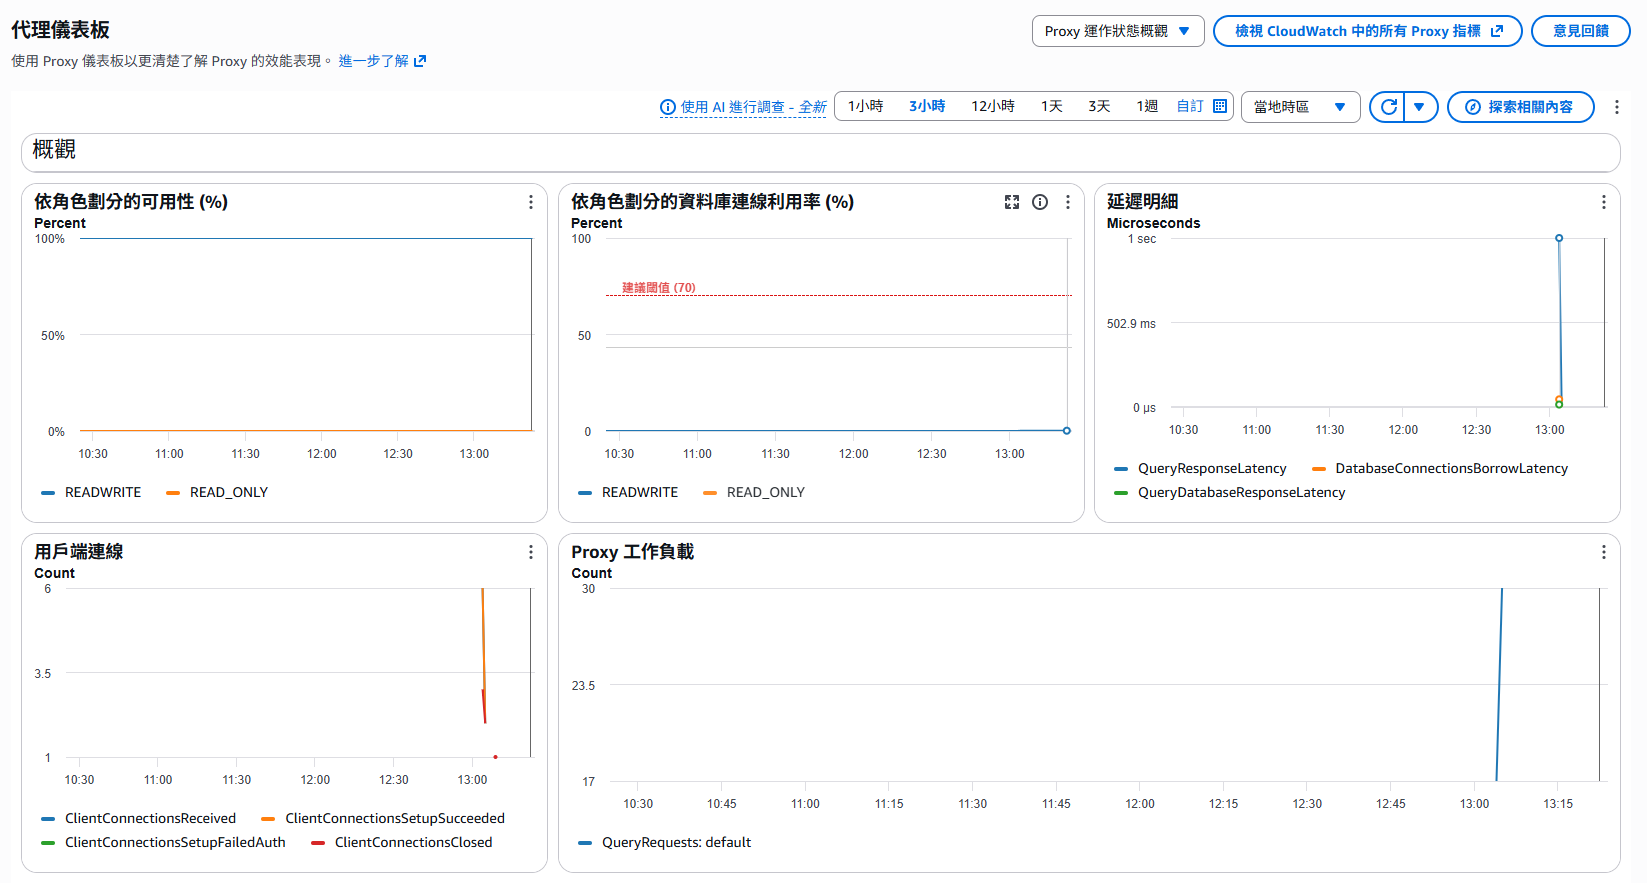
Task: Select the 1小時 time range
Action: [x=866, y=106]
